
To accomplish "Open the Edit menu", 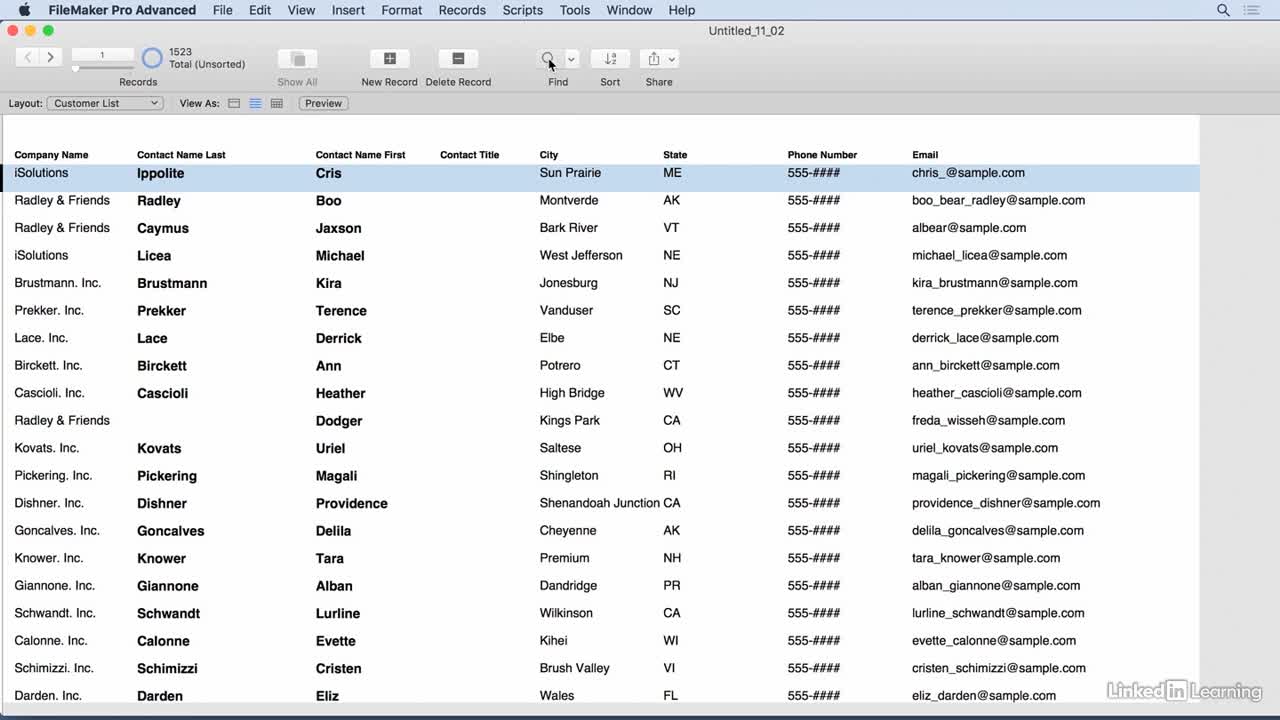I will pyautogui.click(x=260, y=10).
